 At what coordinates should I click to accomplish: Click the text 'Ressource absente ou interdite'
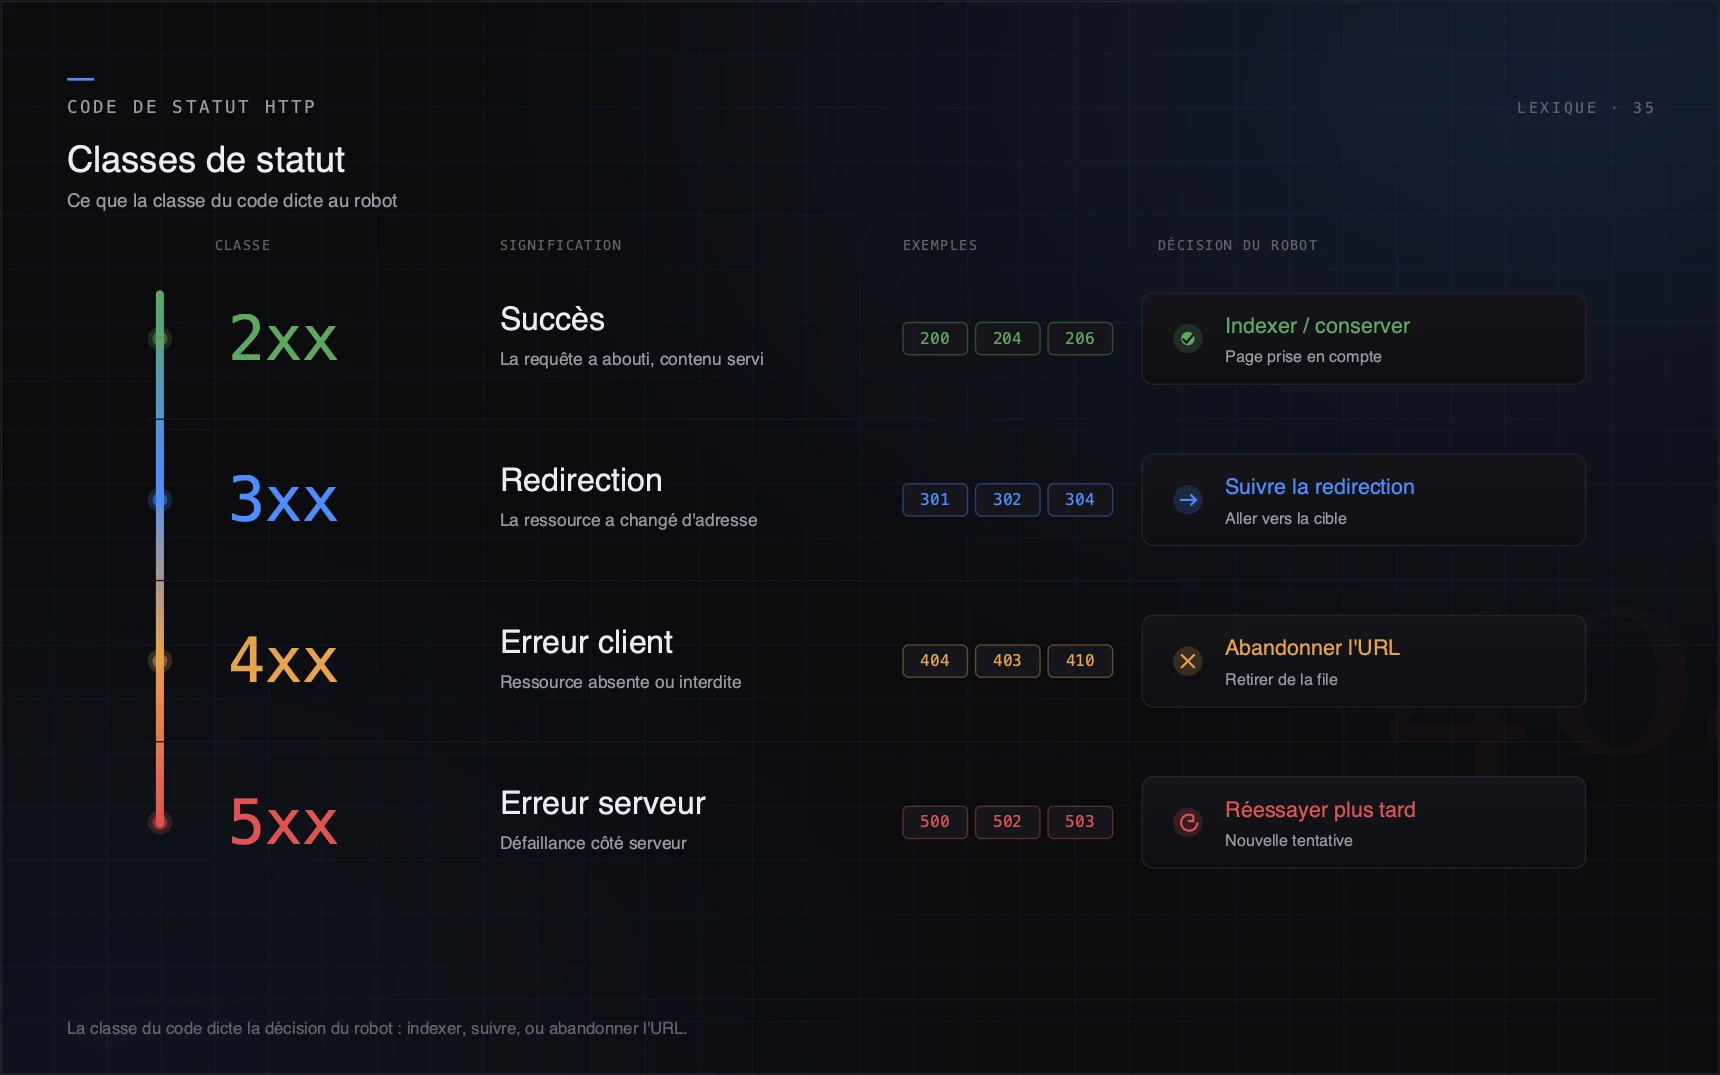point(621,682)
